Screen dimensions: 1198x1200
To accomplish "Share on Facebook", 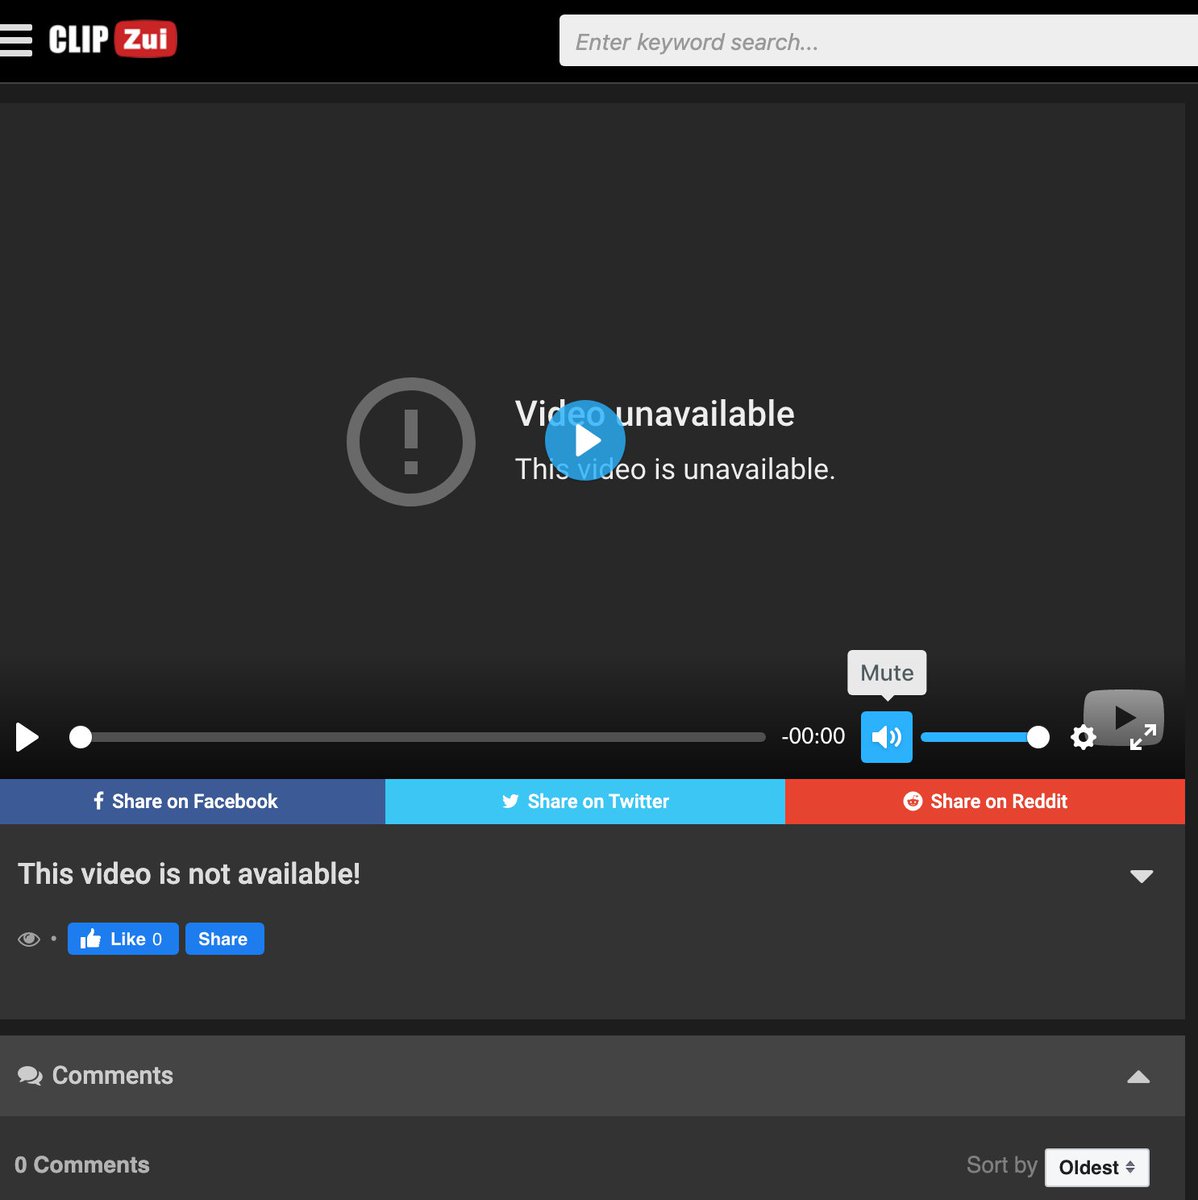I will pos(192,801).
